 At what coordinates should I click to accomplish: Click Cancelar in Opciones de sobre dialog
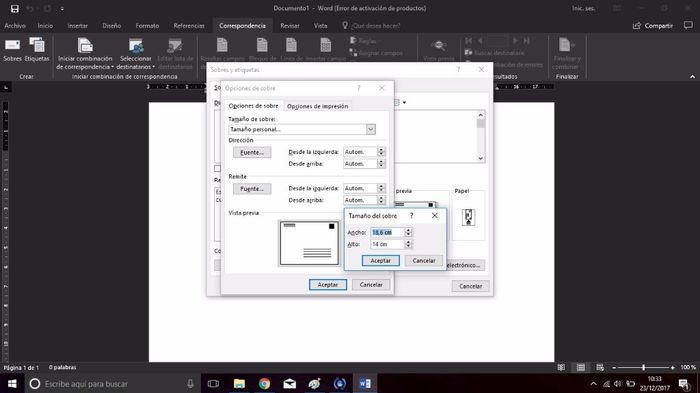pyautogui.click(x=371, y=285)
